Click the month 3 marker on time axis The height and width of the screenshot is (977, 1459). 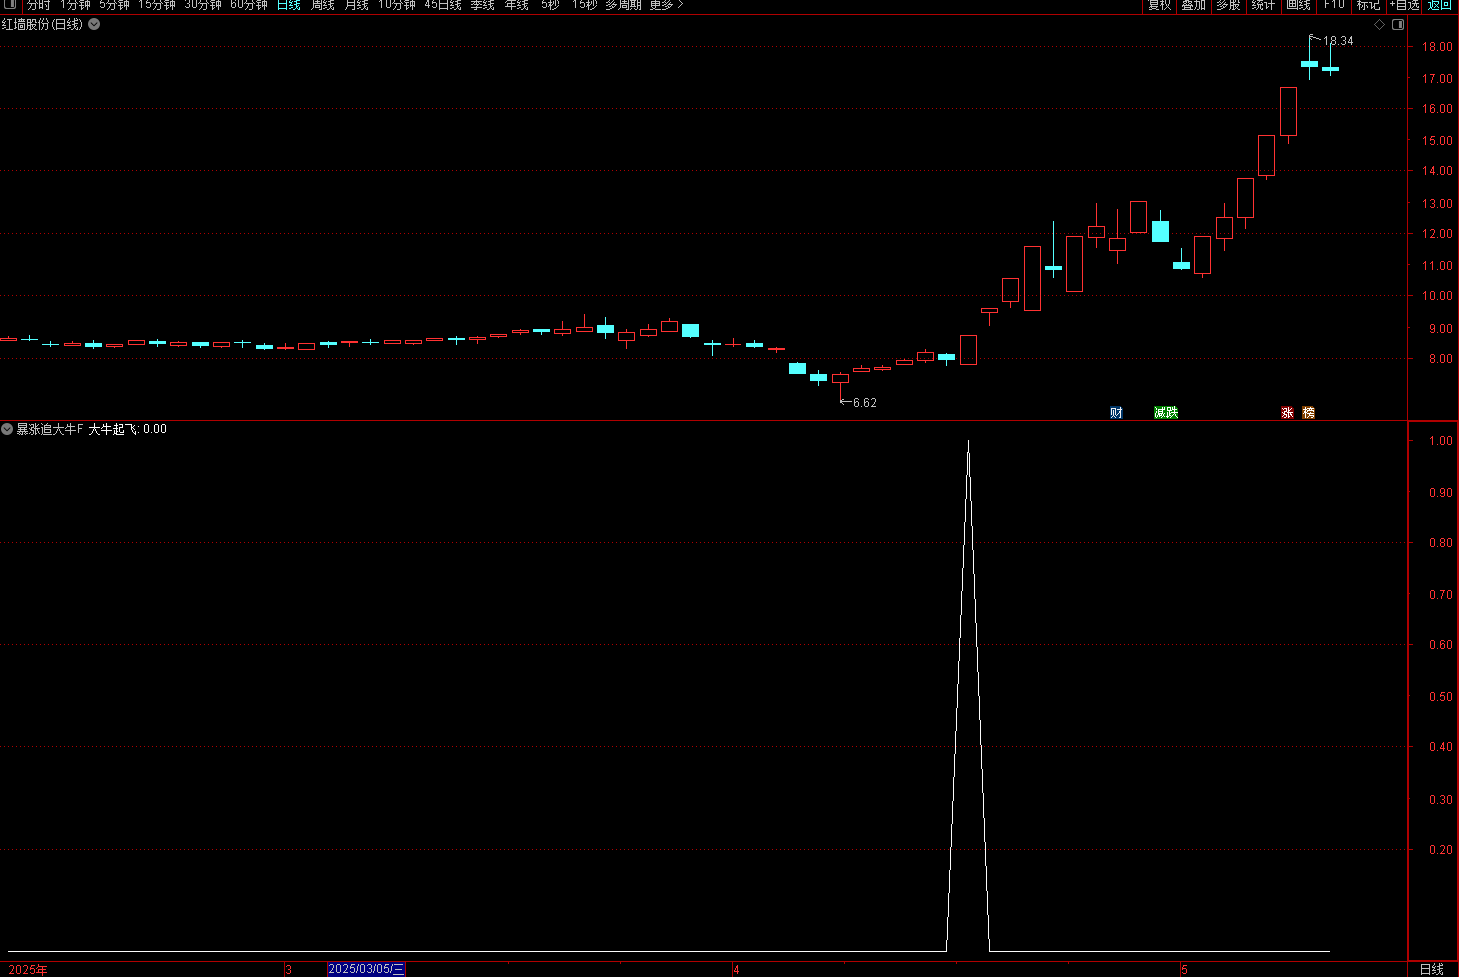(288, 970)
